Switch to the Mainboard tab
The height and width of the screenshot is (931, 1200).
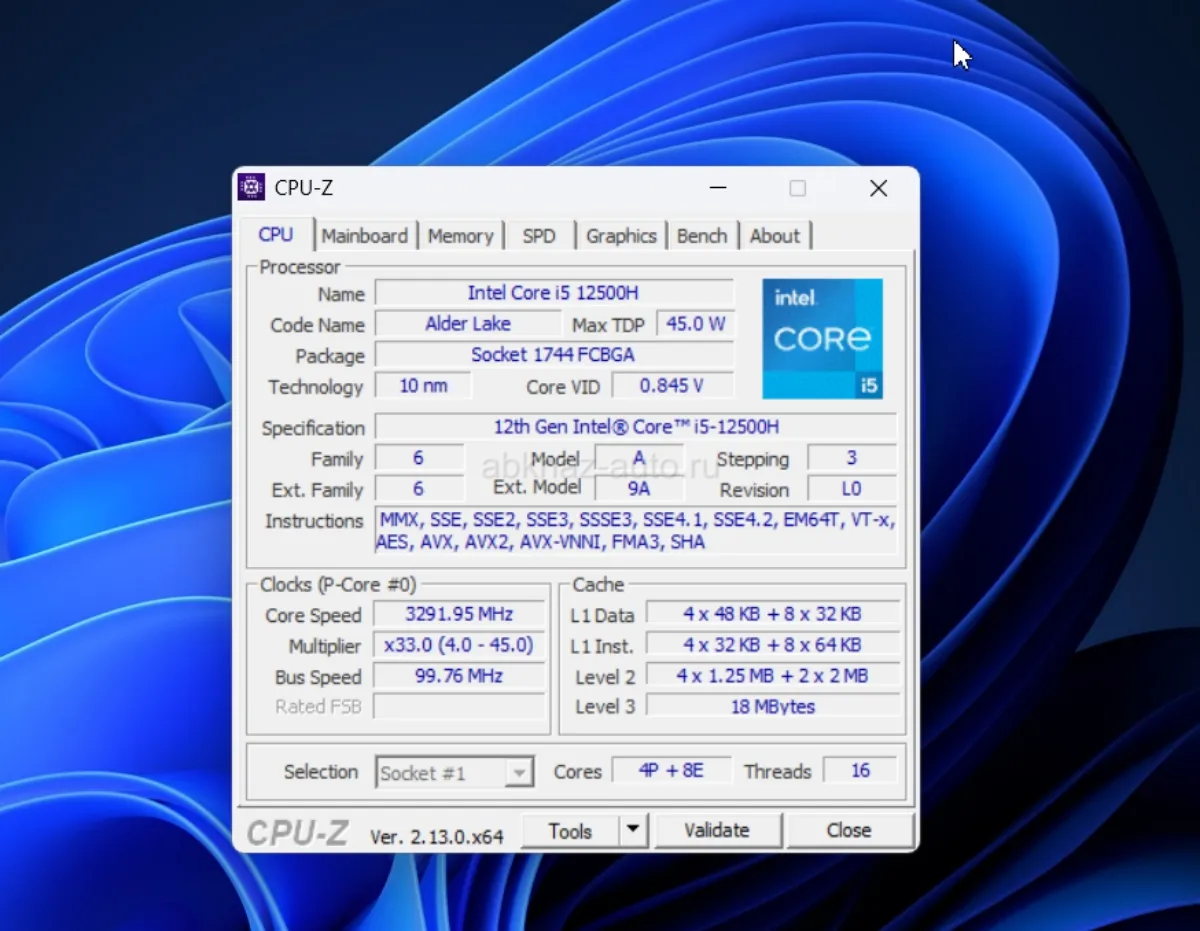[x=364, y=236]
